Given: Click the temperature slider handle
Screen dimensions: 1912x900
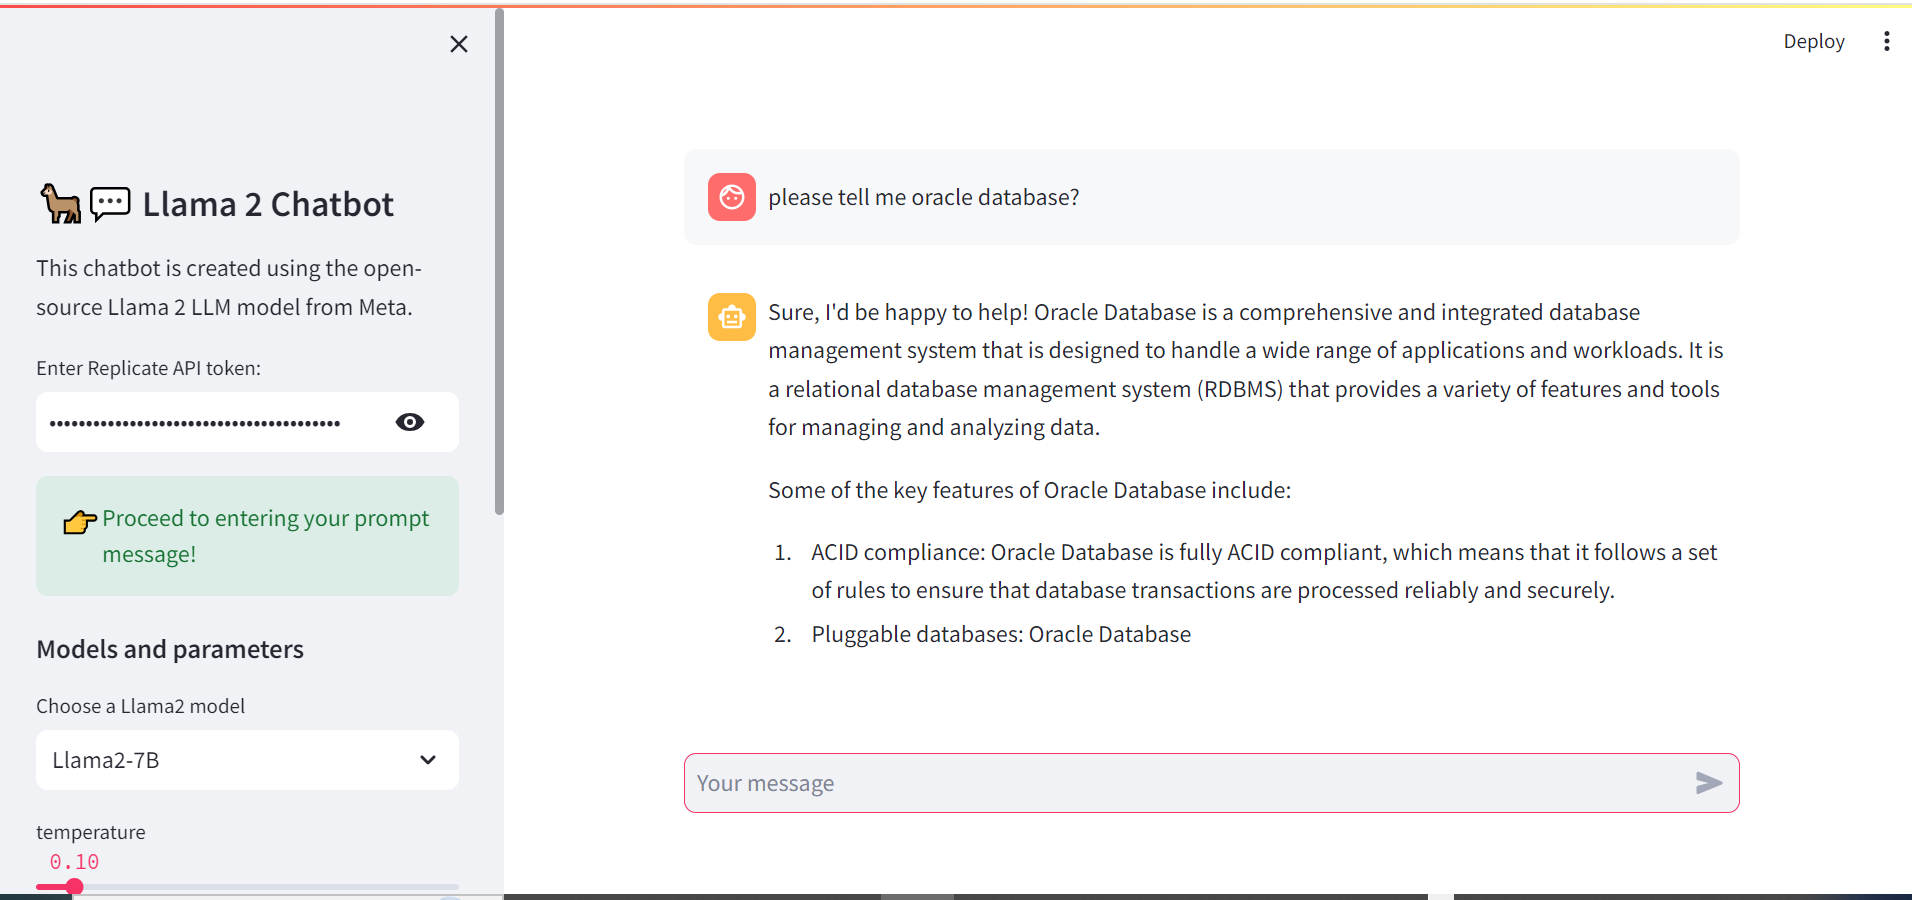Looking at the screenshot, I should click(74, 886).
